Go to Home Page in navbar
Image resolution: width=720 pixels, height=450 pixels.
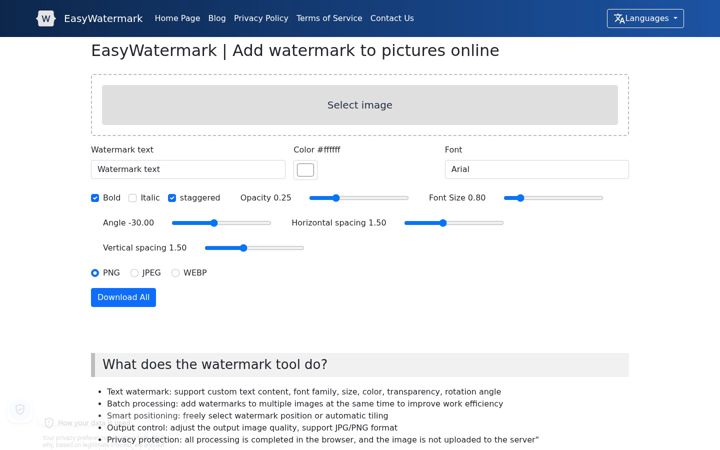pyautogui.click(x=177, y=18)
